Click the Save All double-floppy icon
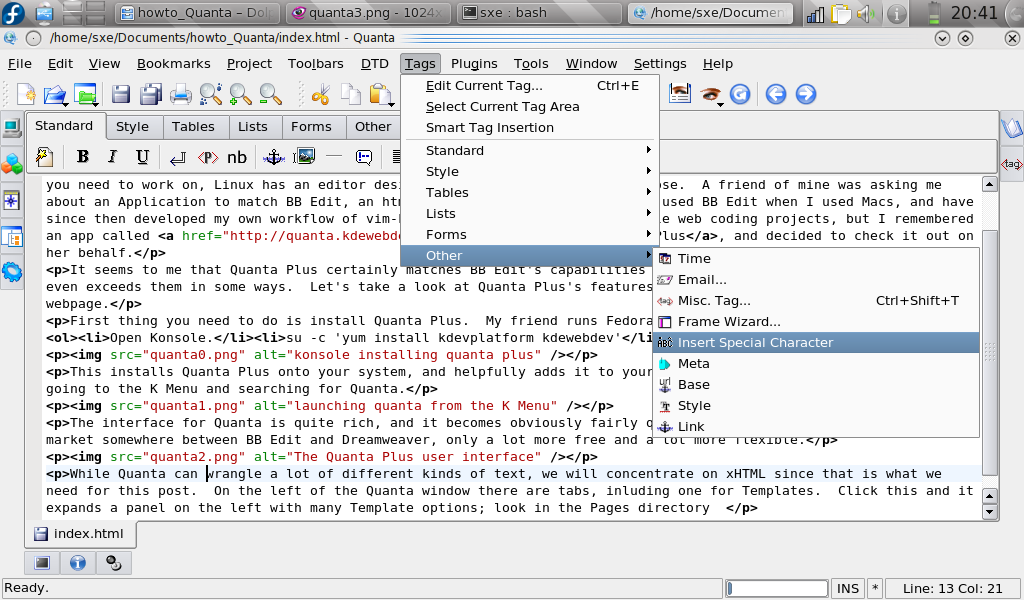The image size is (1024, 600). click(151, 94)
